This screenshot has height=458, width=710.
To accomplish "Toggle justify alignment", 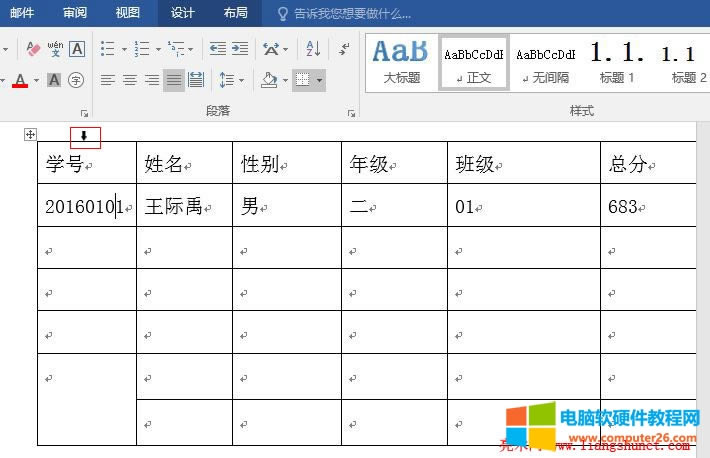I will 174,81.
